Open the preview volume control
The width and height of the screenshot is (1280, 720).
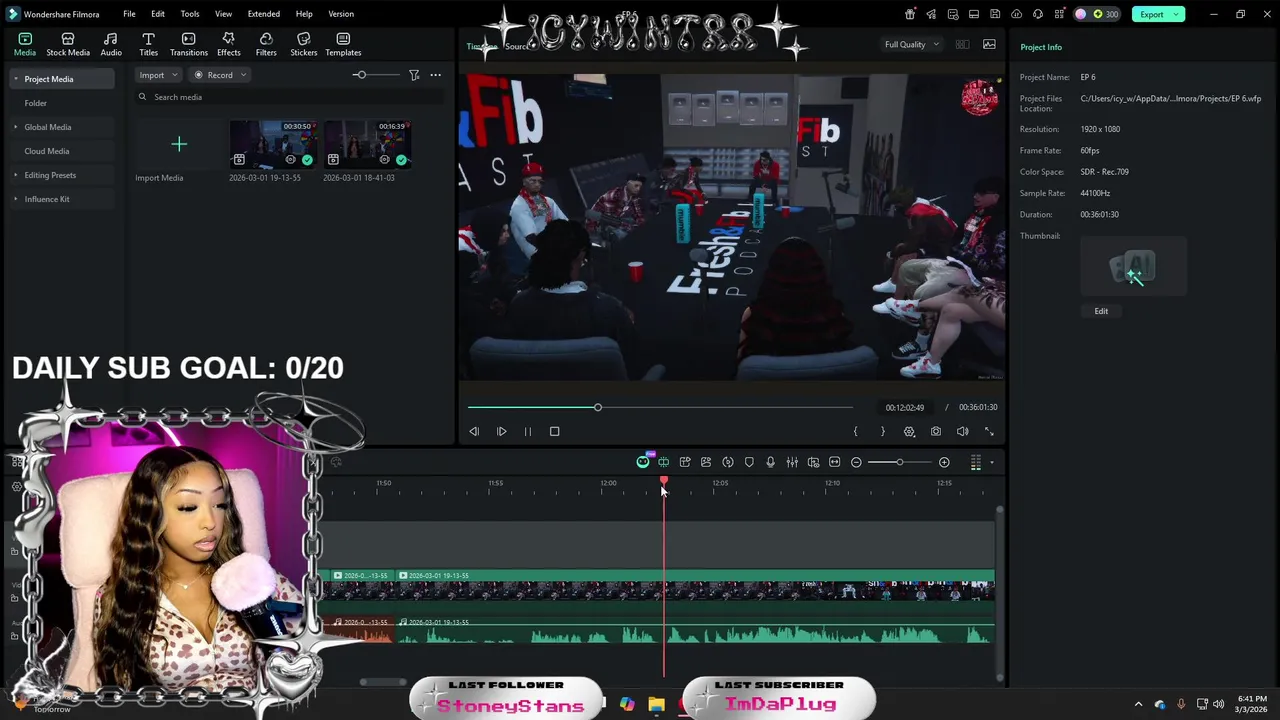pyautogui.click(x=962, y=431)
